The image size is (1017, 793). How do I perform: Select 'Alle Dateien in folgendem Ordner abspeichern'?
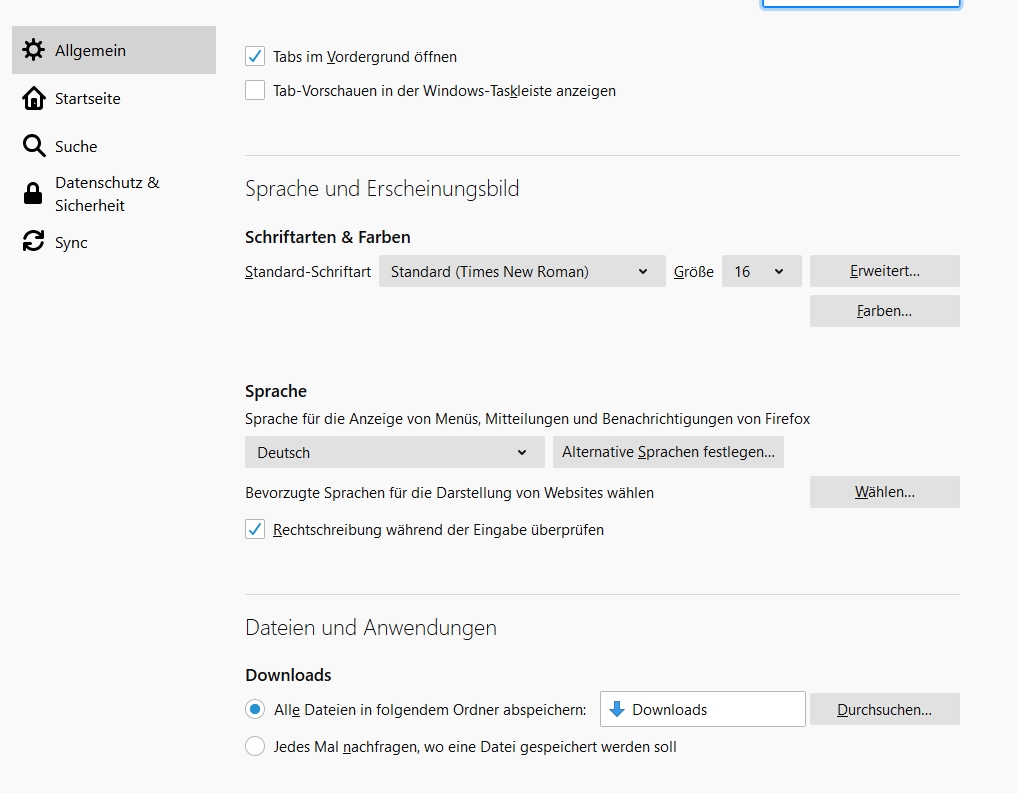coord(255,709)
